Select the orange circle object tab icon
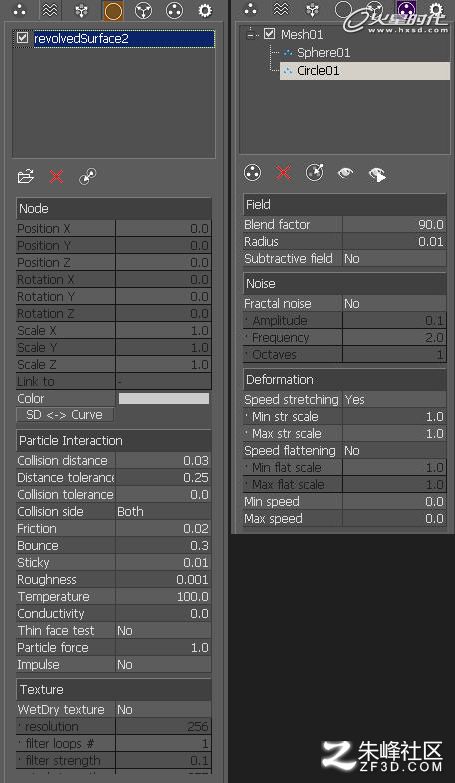The image size is (455, 783). 113,10
